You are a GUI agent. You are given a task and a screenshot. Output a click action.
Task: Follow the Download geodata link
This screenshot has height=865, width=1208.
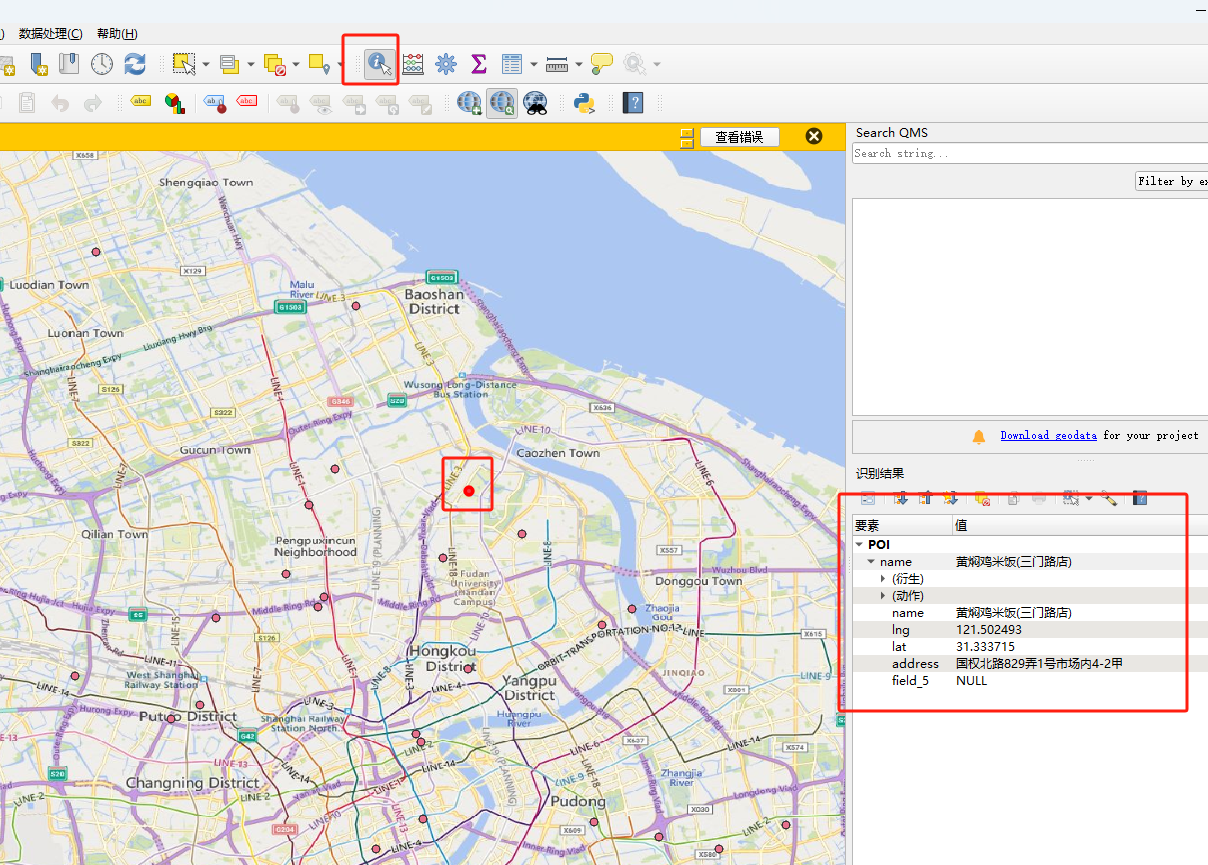pyautogui.click(x=1047, y=436)
